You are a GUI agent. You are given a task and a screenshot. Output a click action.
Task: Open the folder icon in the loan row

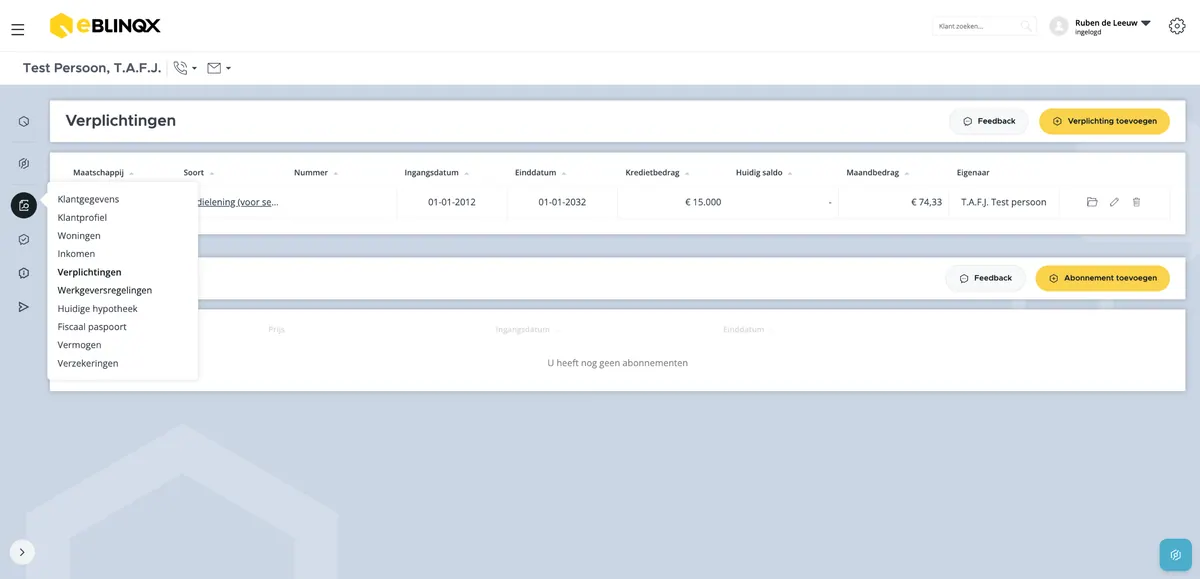1092,202
